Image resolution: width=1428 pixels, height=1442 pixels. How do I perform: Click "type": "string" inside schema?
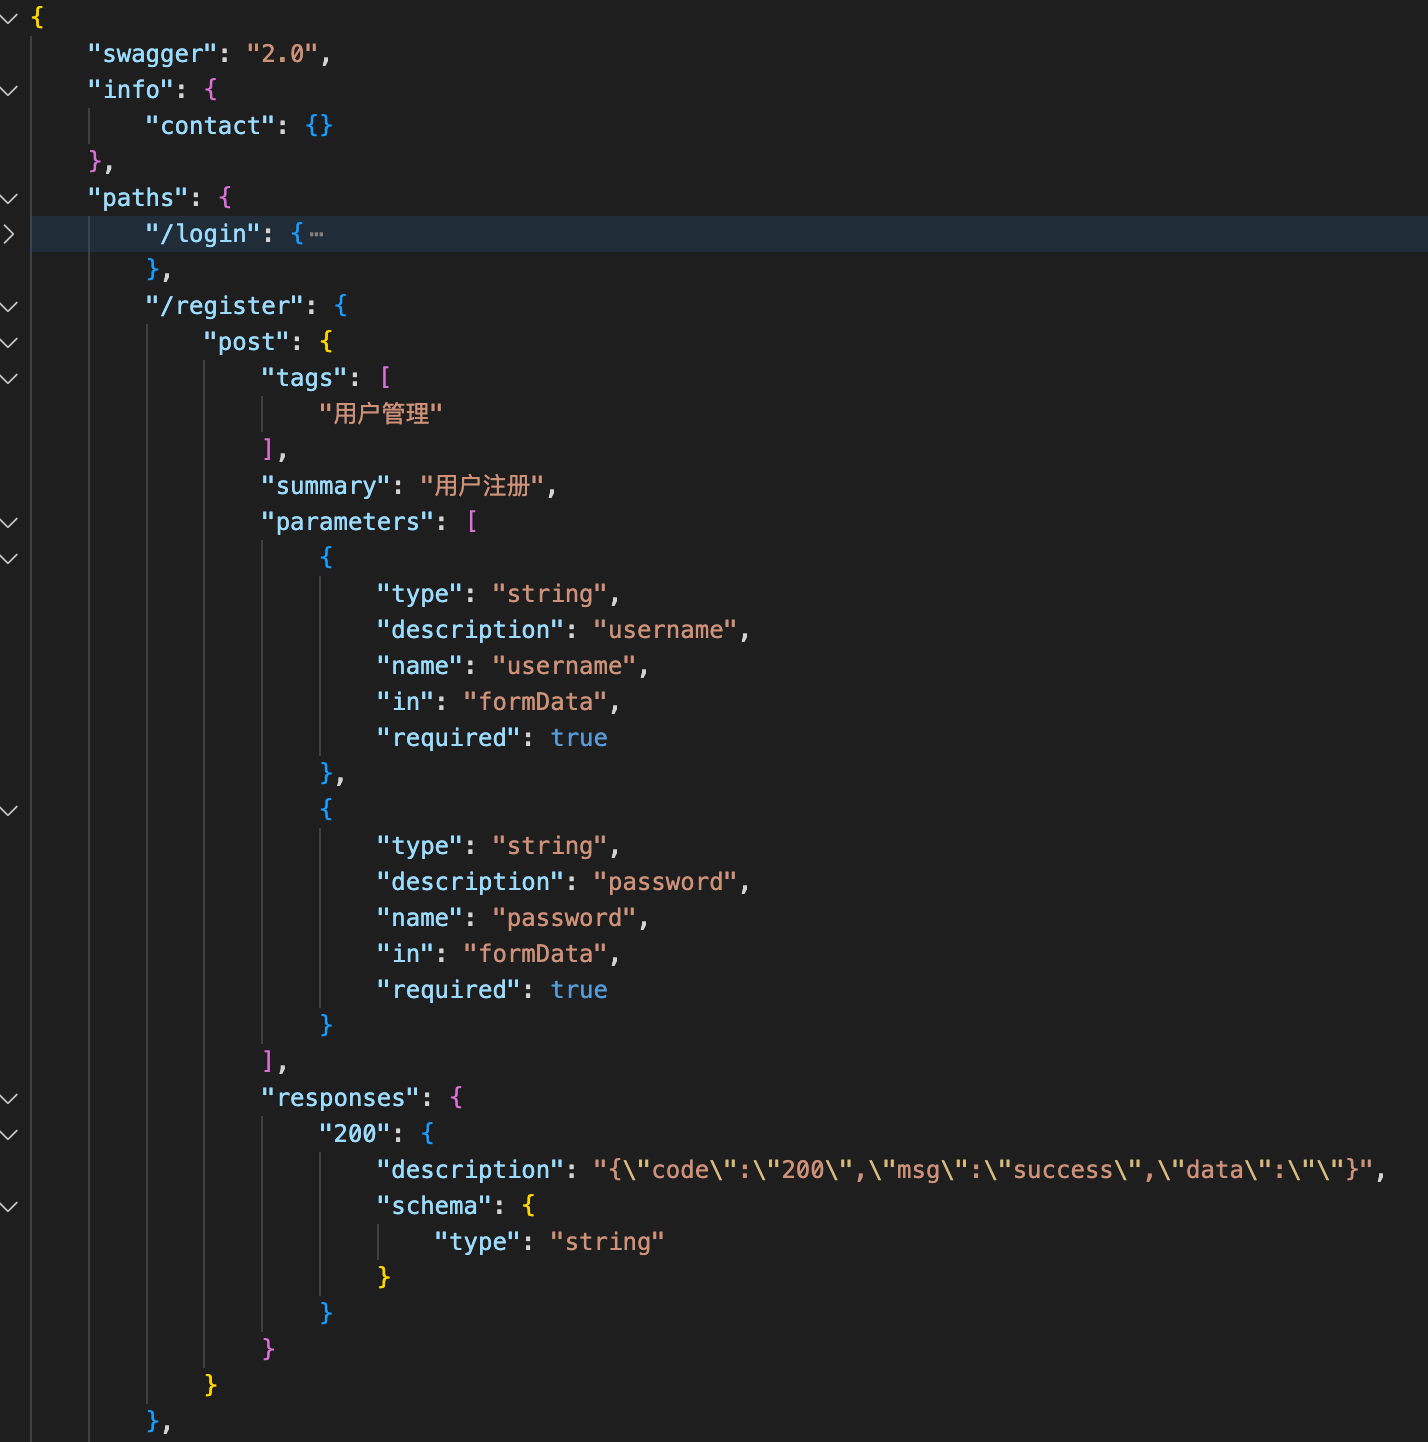(549, 1242)
